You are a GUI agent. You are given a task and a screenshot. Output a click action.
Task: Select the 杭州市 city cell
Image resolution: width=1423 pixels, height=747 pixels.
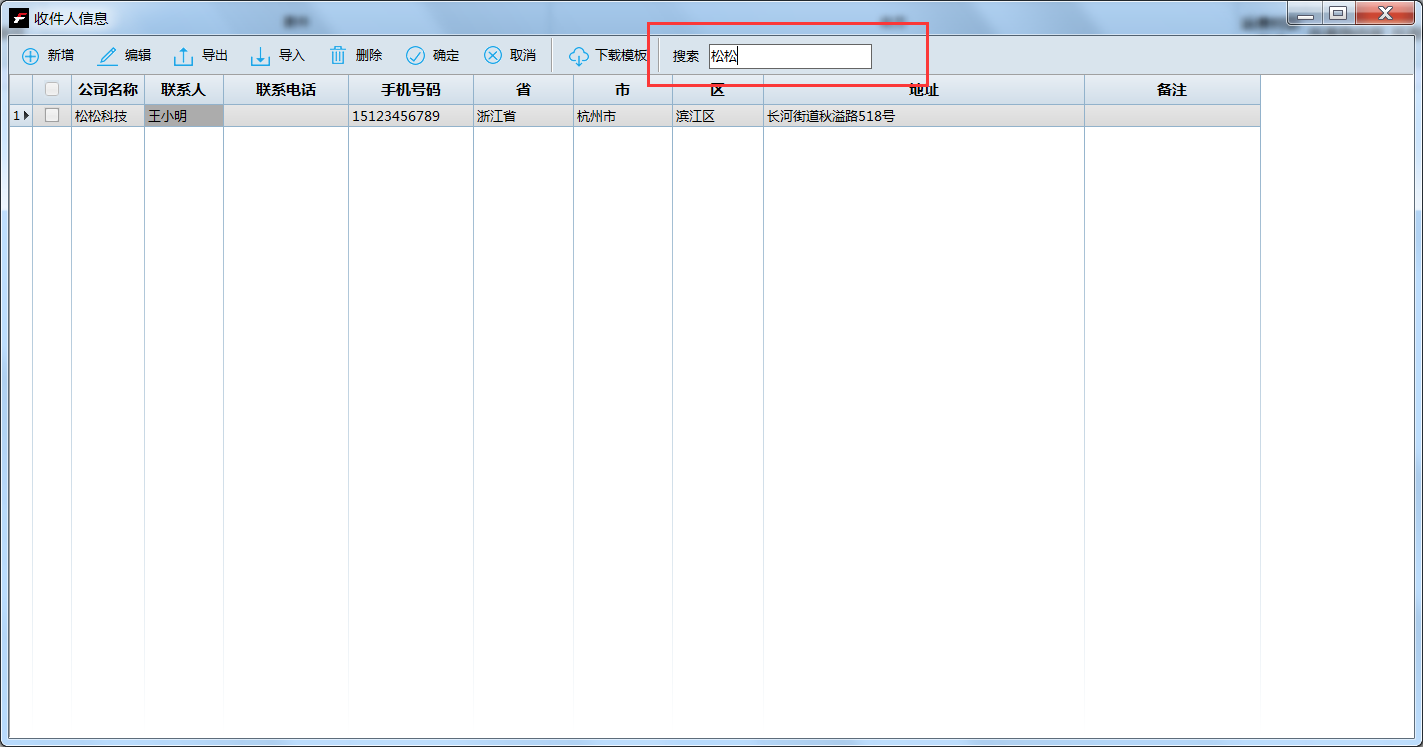[623, 116]
